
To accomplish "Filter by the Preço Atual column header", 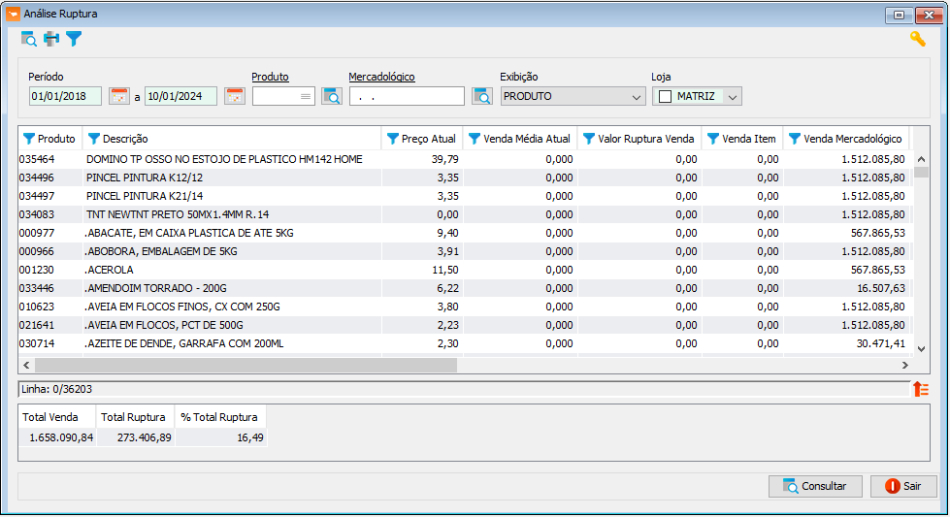I will coord(392,139).
